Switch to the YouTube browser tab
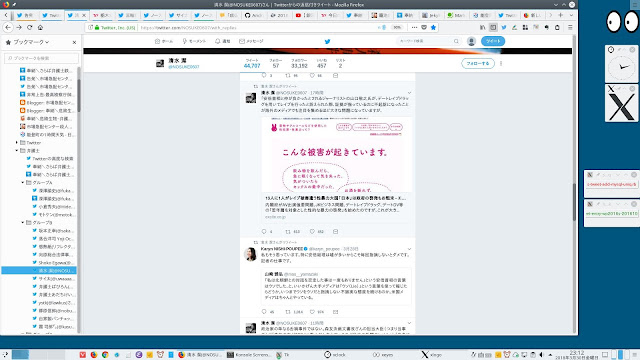Screen dimensions: 640x360 (x=304, y=15)
